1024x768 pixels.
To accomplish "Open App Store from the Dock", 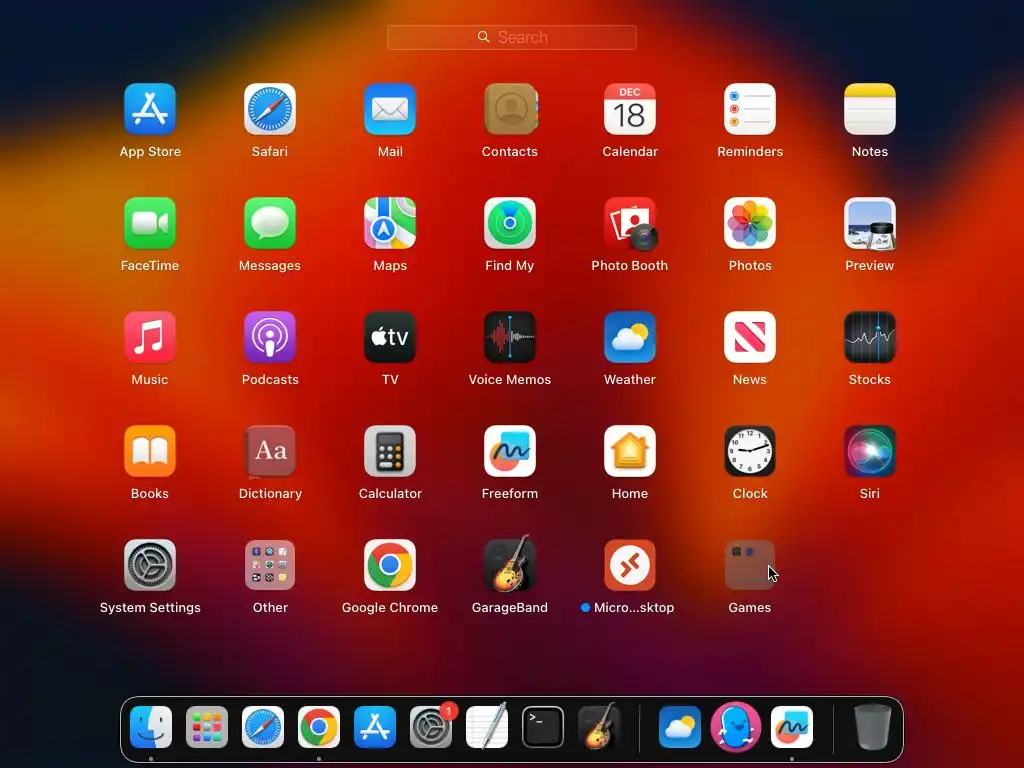I will tap(375, 727).
